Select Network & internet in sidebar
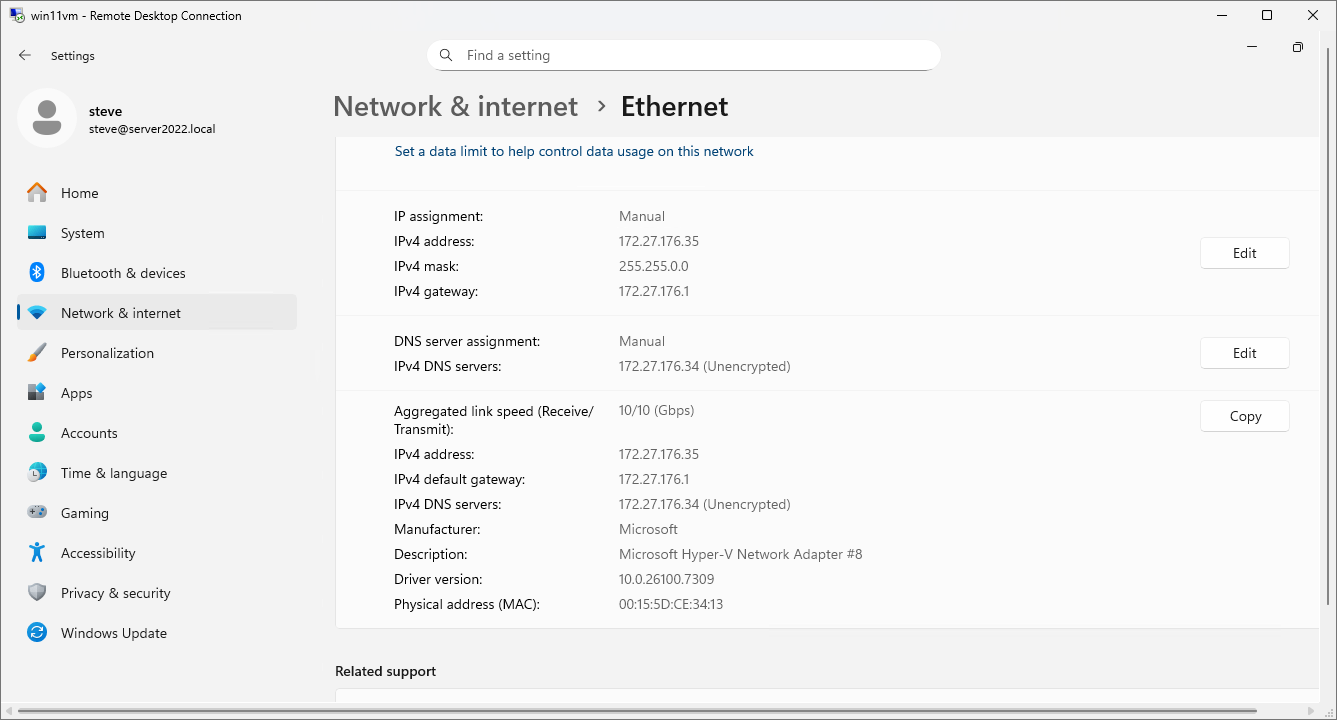 [120, 313]
